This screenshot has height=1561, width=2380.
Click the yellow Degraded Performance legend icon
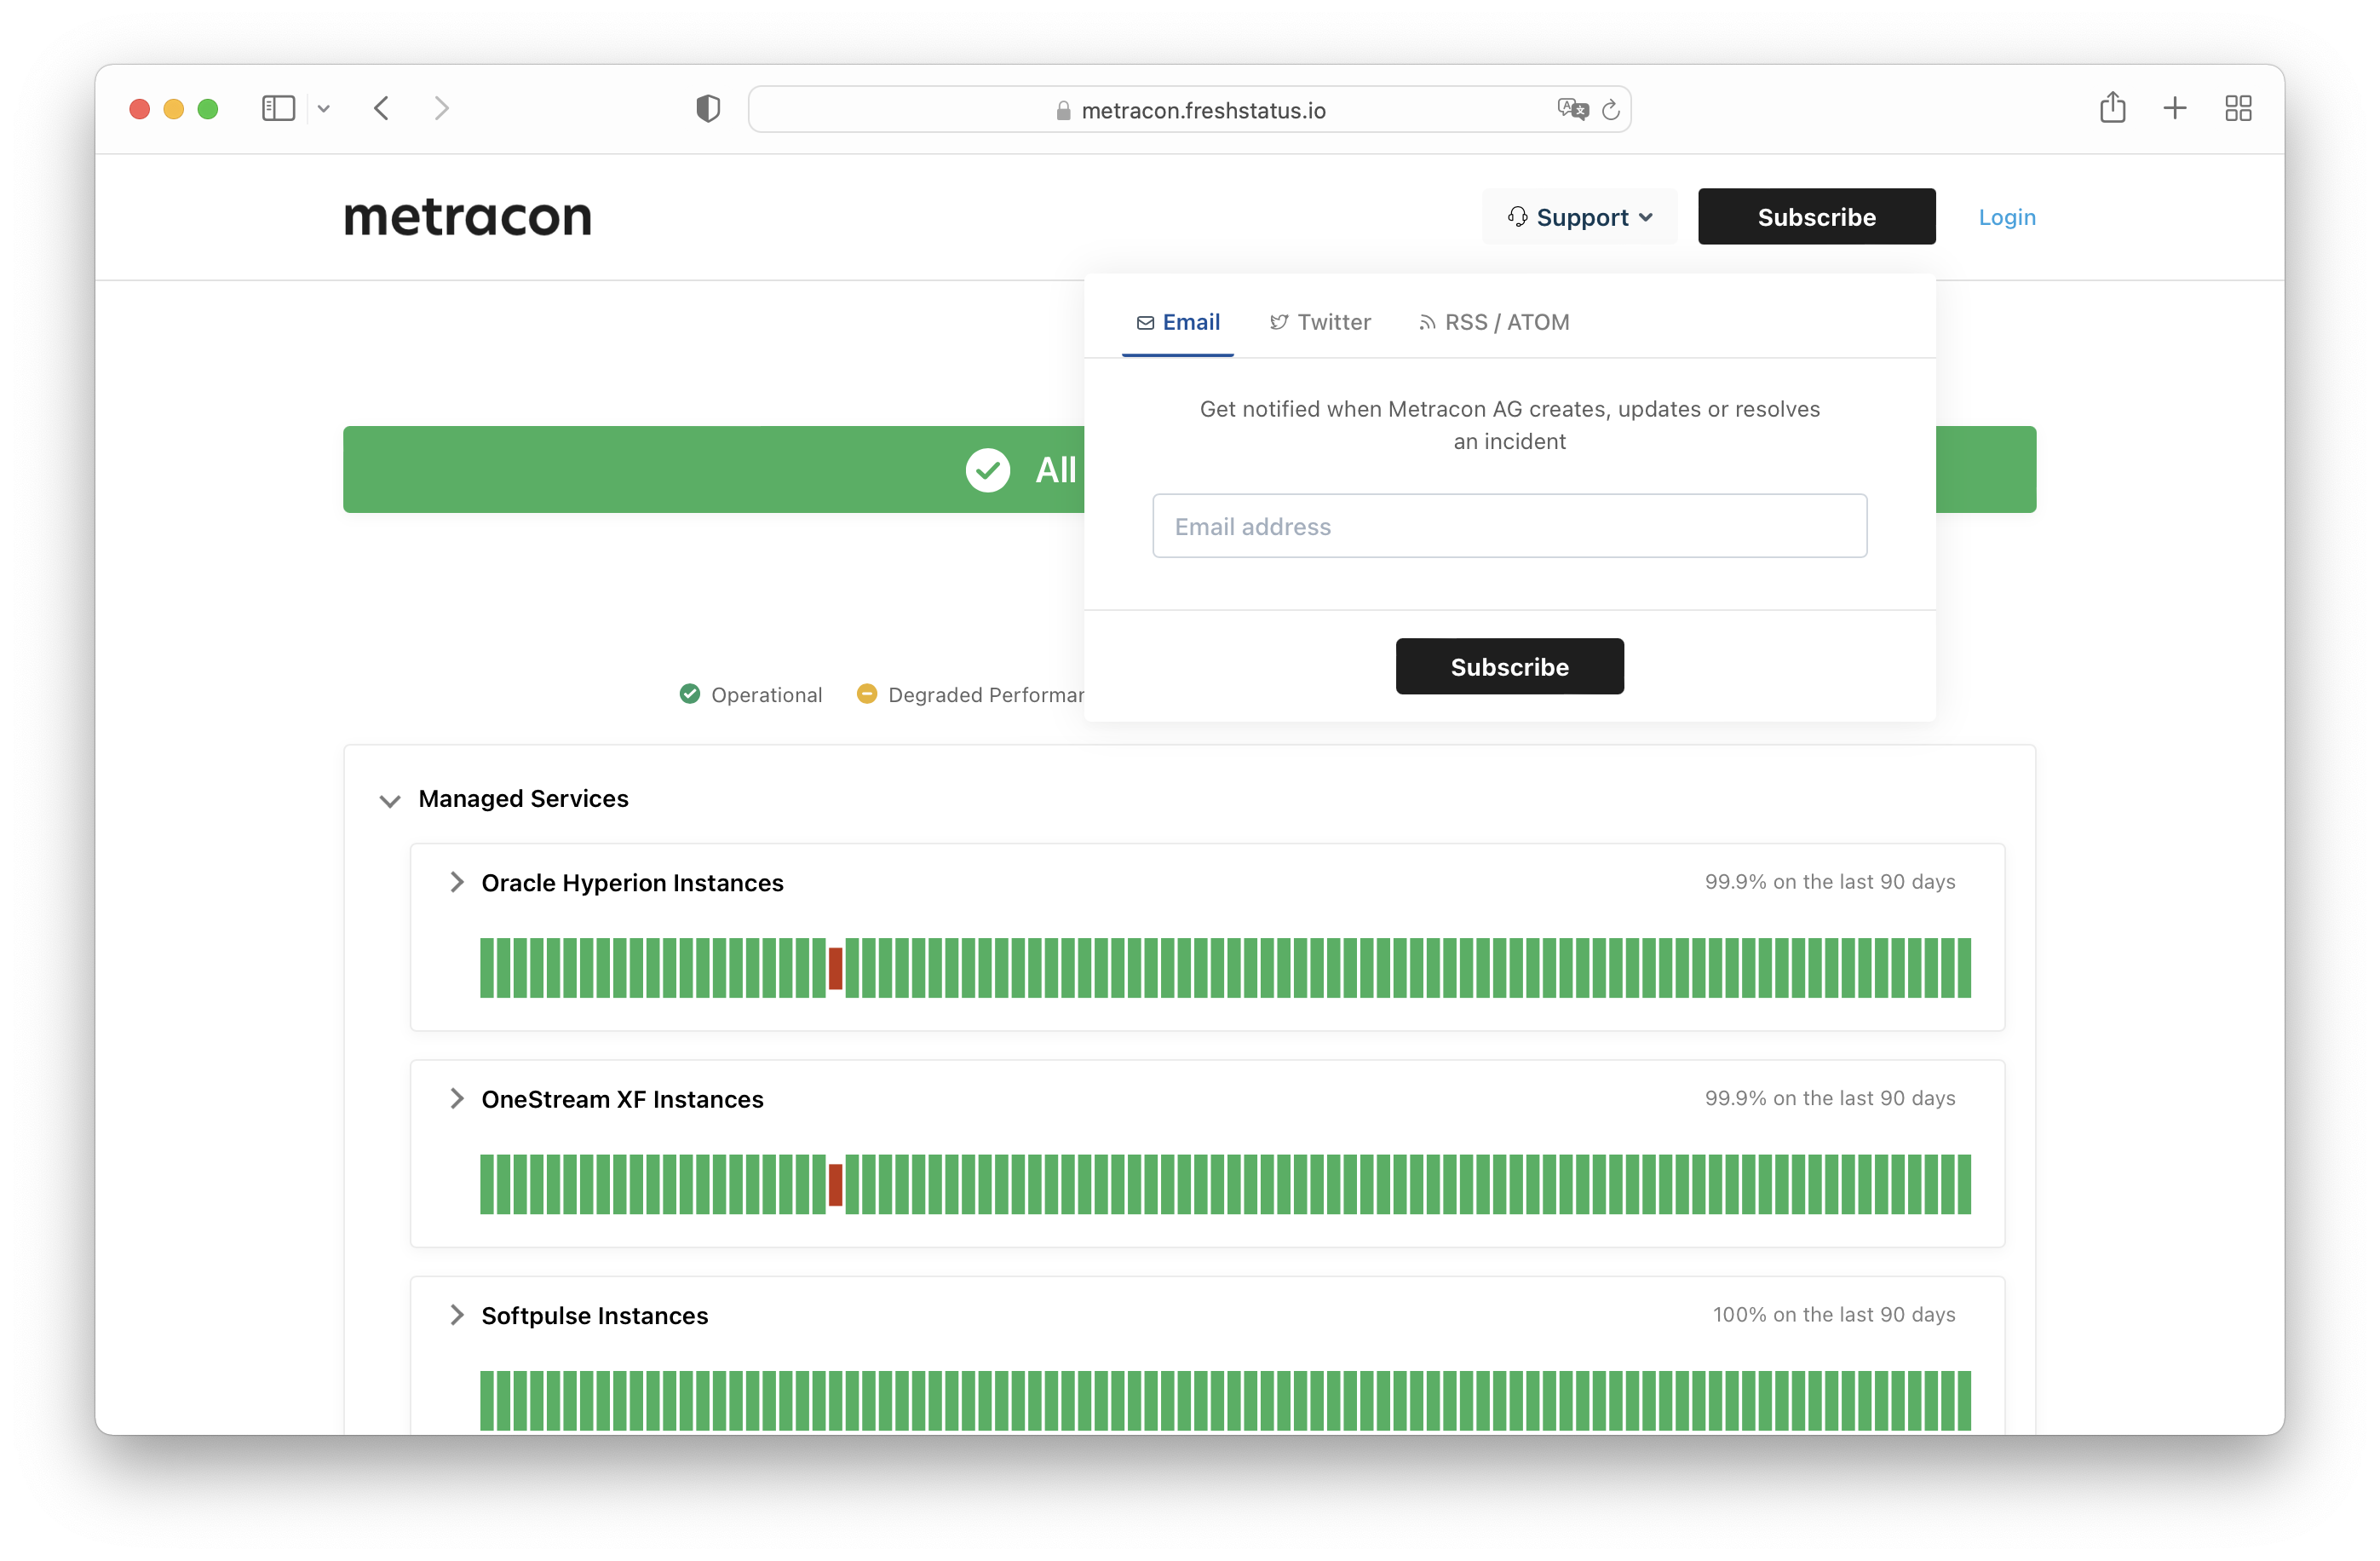(x=867, y=694)
